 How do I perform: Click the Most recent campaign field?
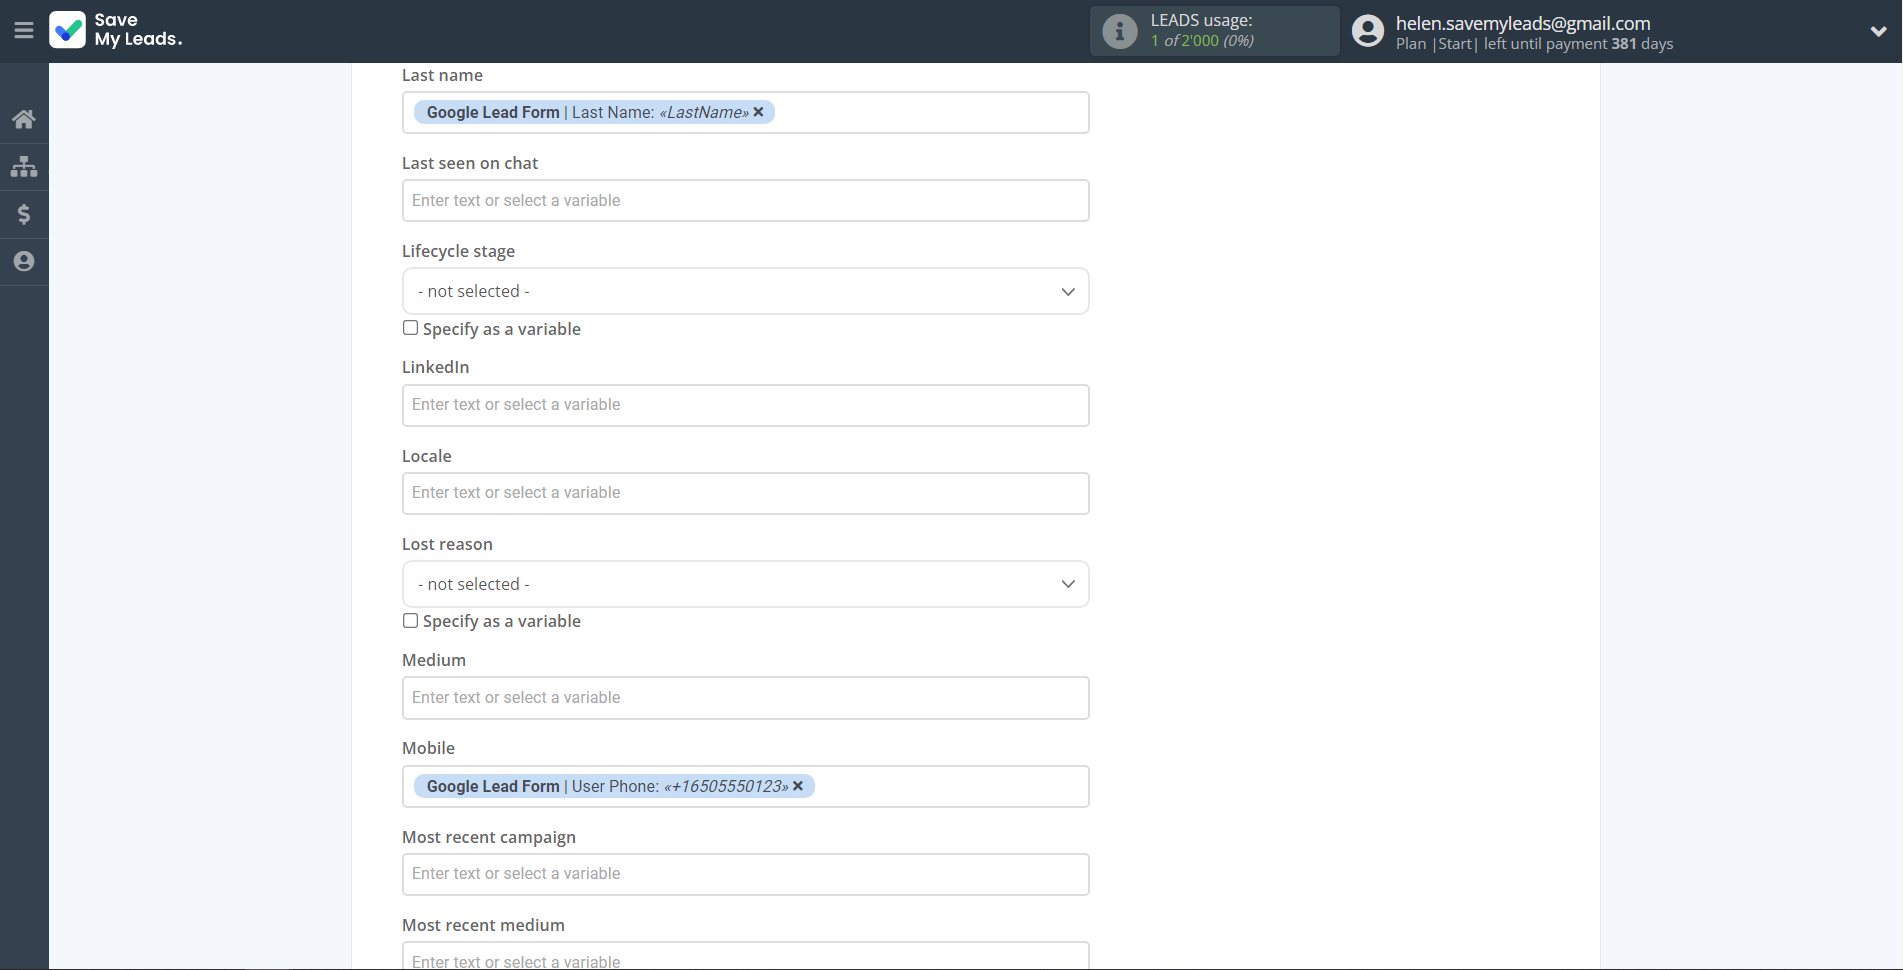pyautogui.click(x=746, y=874)
